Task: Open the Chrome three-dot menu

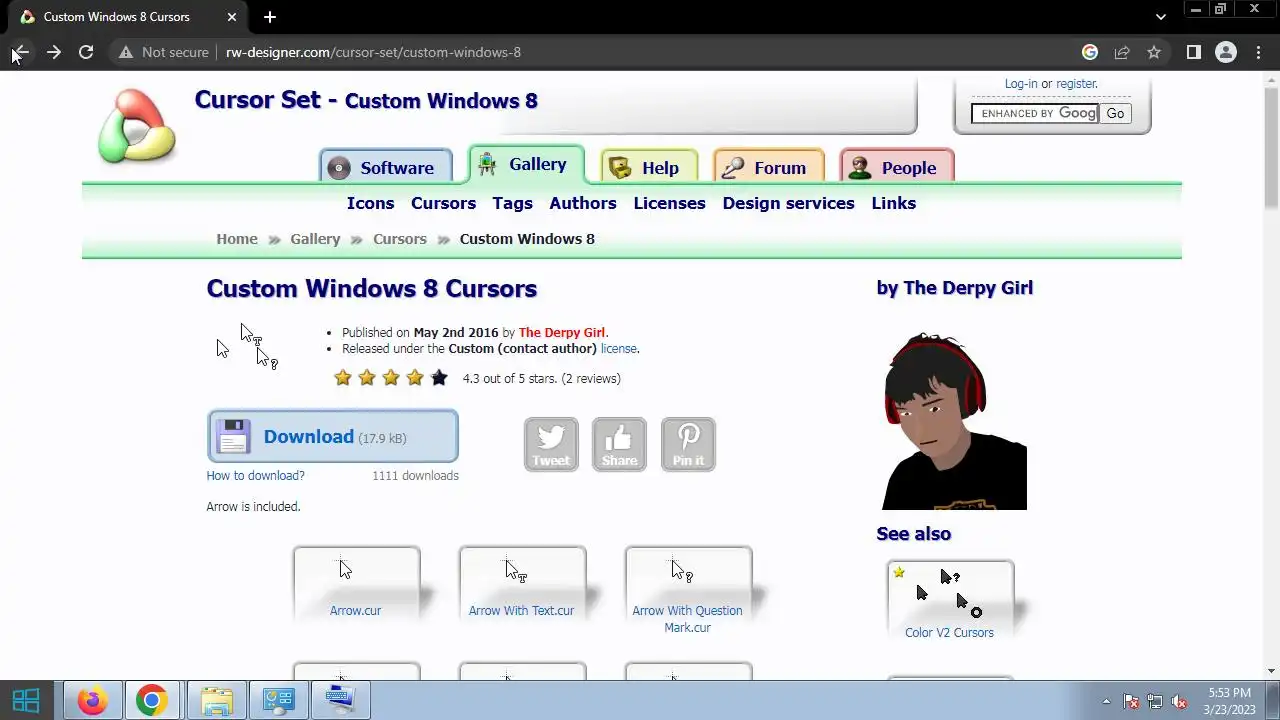Action: (x=1258, y=52)
